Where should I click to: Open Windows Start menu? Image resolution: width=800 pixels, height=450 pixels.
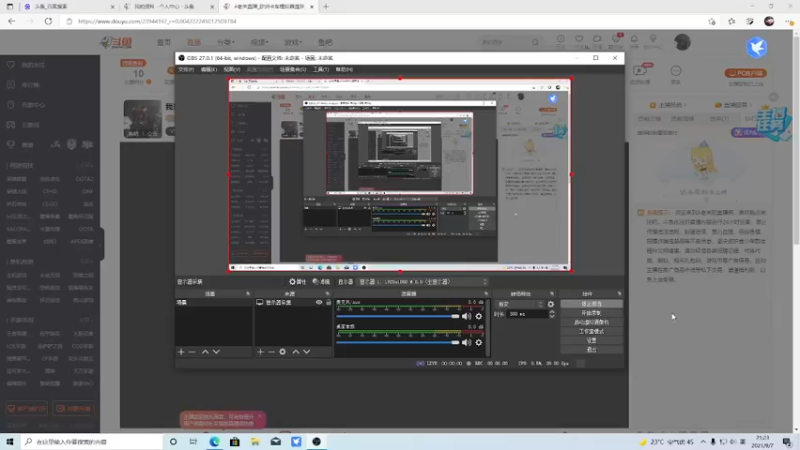pyautogui.click(x=10, y=442)
